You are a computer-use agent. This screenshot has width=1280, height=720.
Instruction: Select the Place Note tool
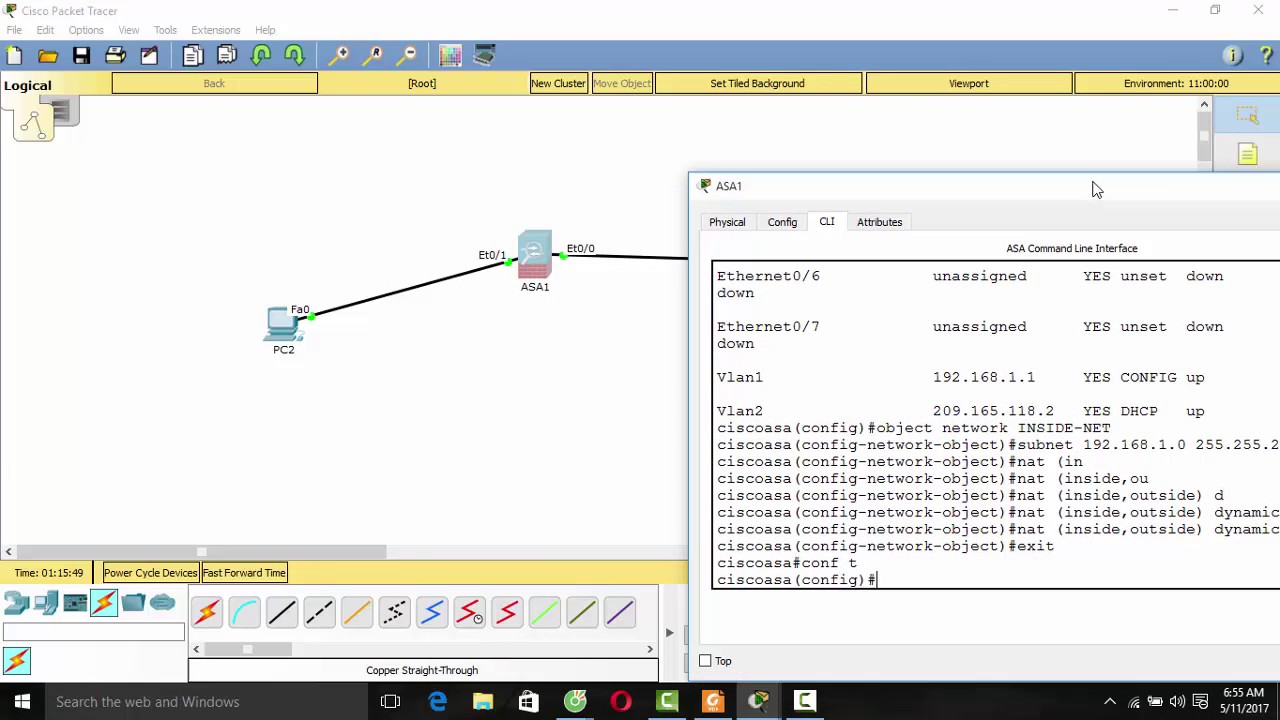(x=1247, y=154)
